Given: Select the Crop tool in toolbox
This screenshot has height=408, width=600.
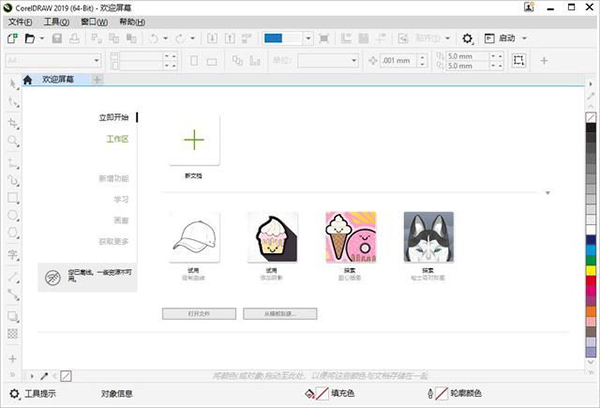Looking at the screenshot, I should (13, 123).
